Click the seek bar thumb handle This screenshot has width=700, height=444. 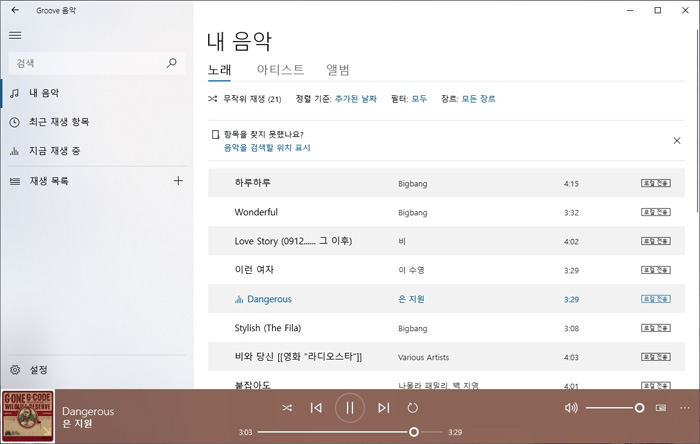pos(414,432)
